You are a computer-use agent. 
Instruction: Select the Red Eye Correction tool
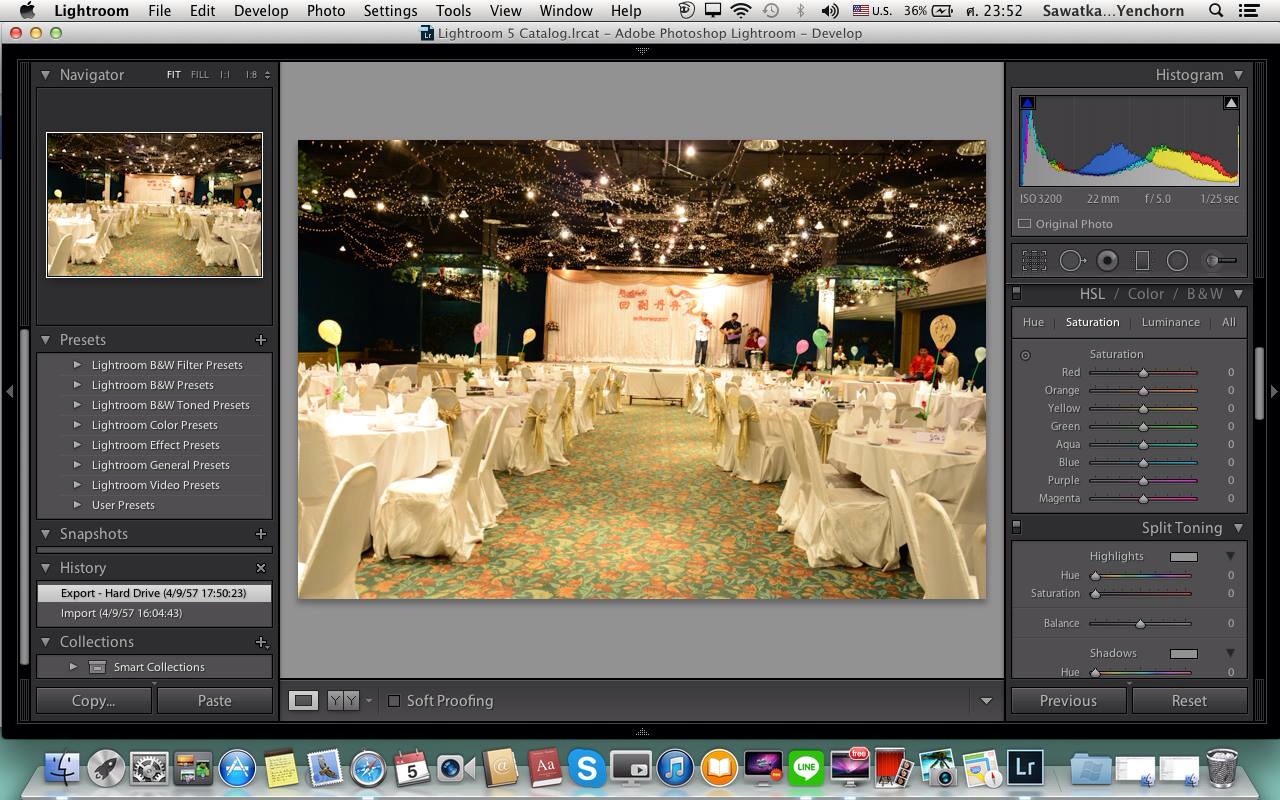pyautogui.click(x=1107, y=261)
